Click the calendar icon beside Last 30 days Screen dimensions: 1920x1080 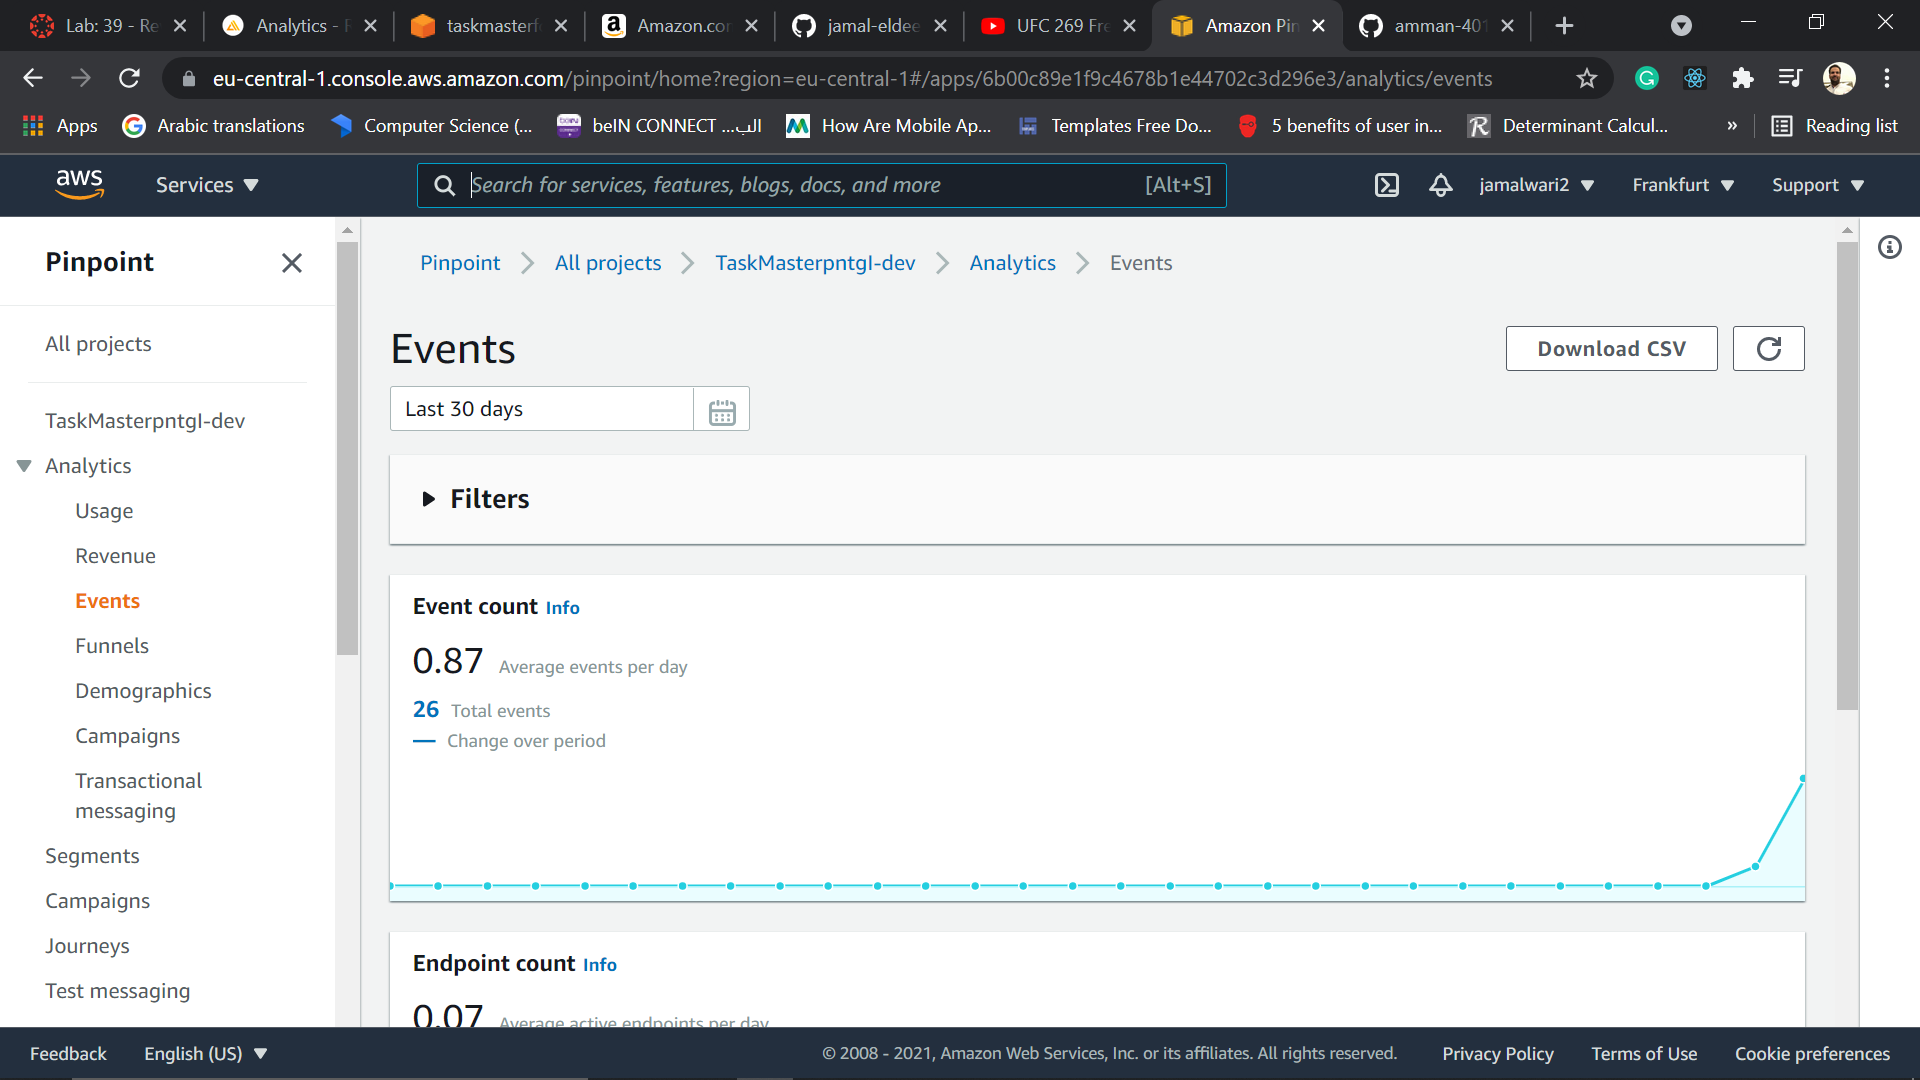722,408
